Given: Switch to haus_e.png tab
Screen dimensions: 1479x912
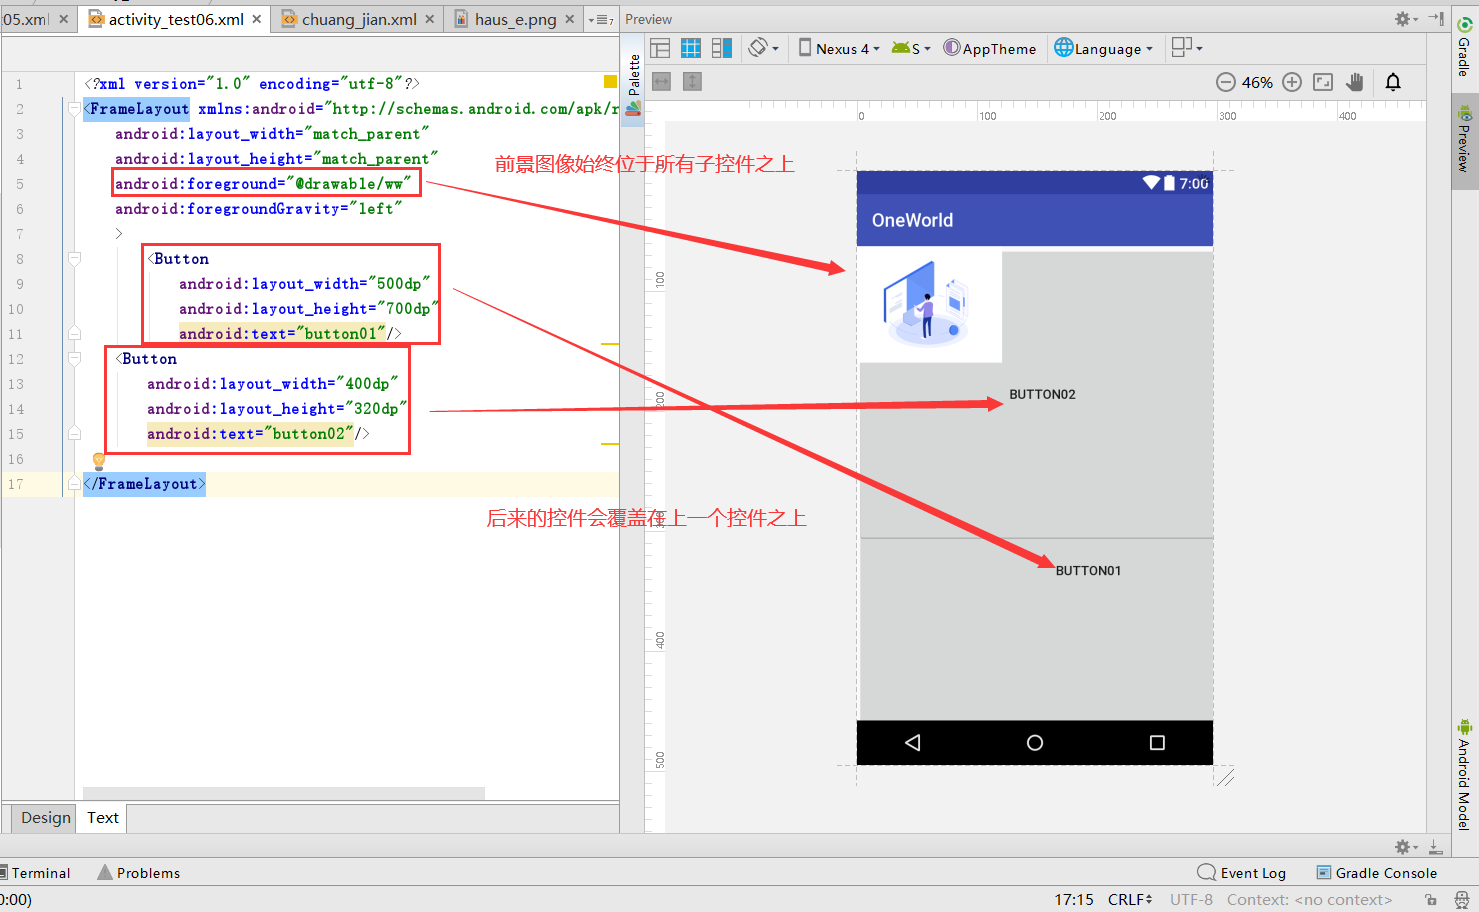Looking at the screenshot, I should (515, 19).
